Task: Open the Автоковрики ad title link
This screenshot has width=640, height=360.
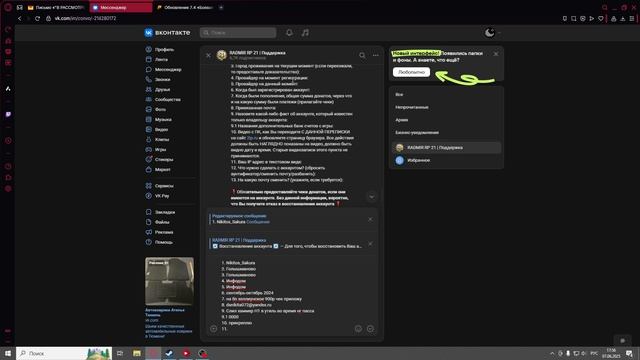Action: pos(165,312)
